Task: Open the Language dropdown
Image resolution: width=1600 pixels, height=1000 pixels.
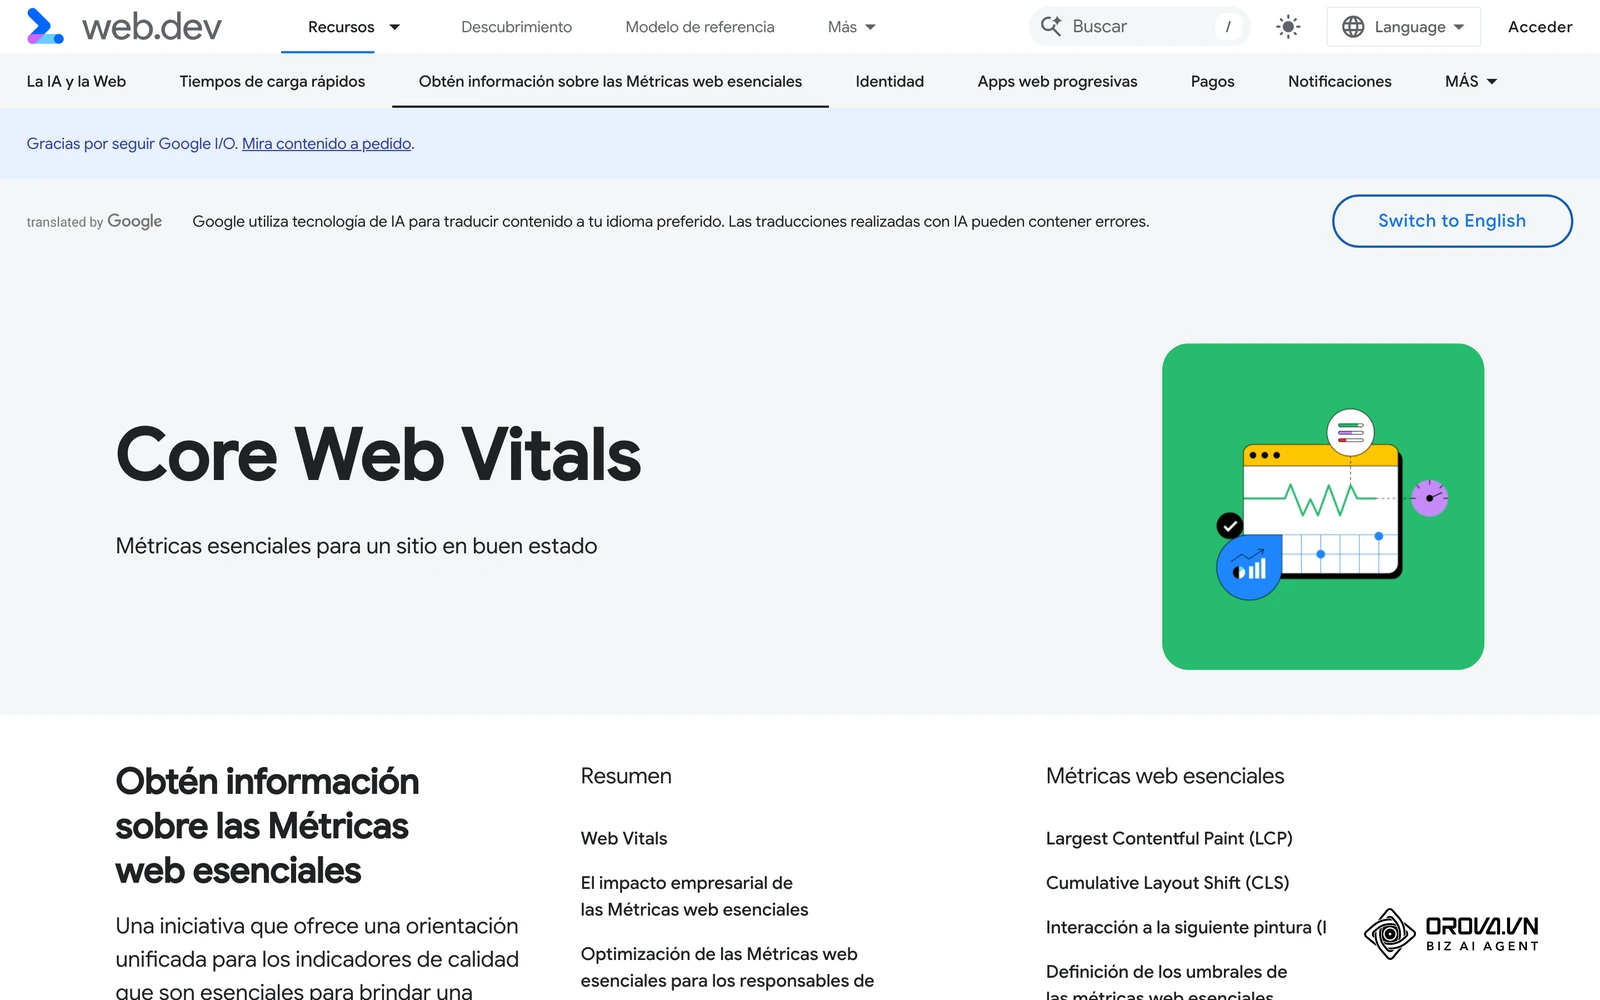Action: point(1403,27)
